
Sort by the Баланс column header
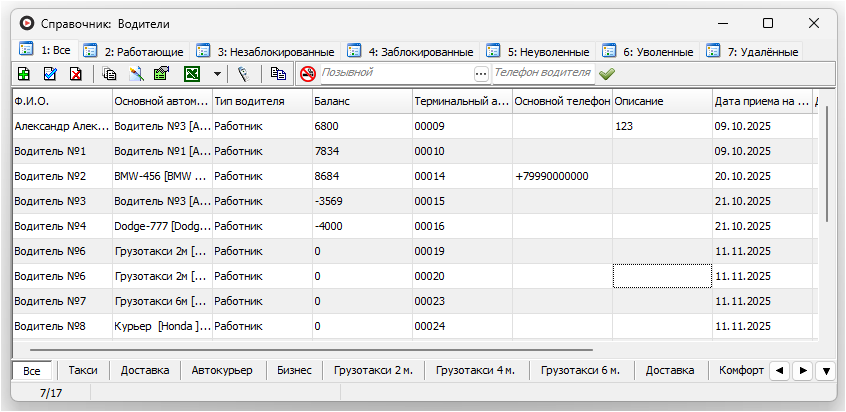tap(362, 101)
